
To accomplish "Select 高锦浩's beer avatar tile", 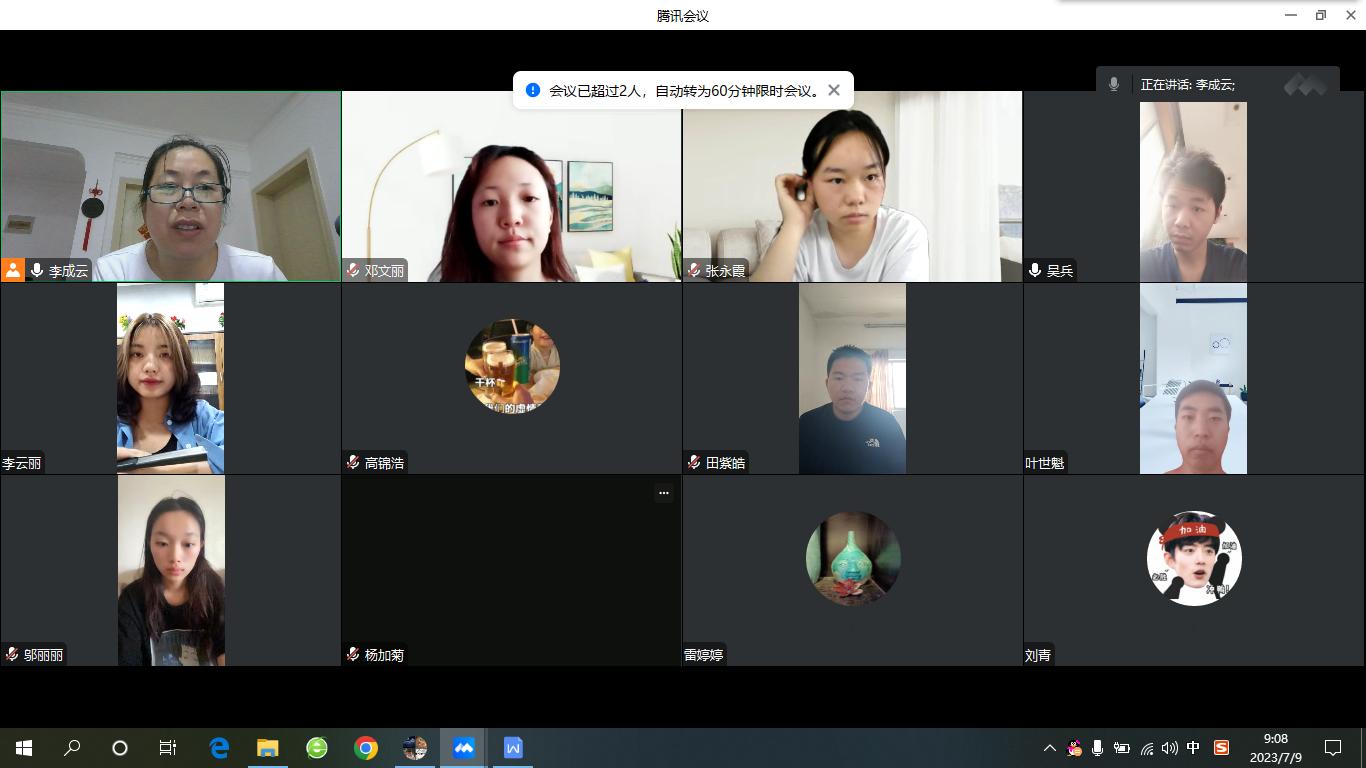I will coord(512,366).
